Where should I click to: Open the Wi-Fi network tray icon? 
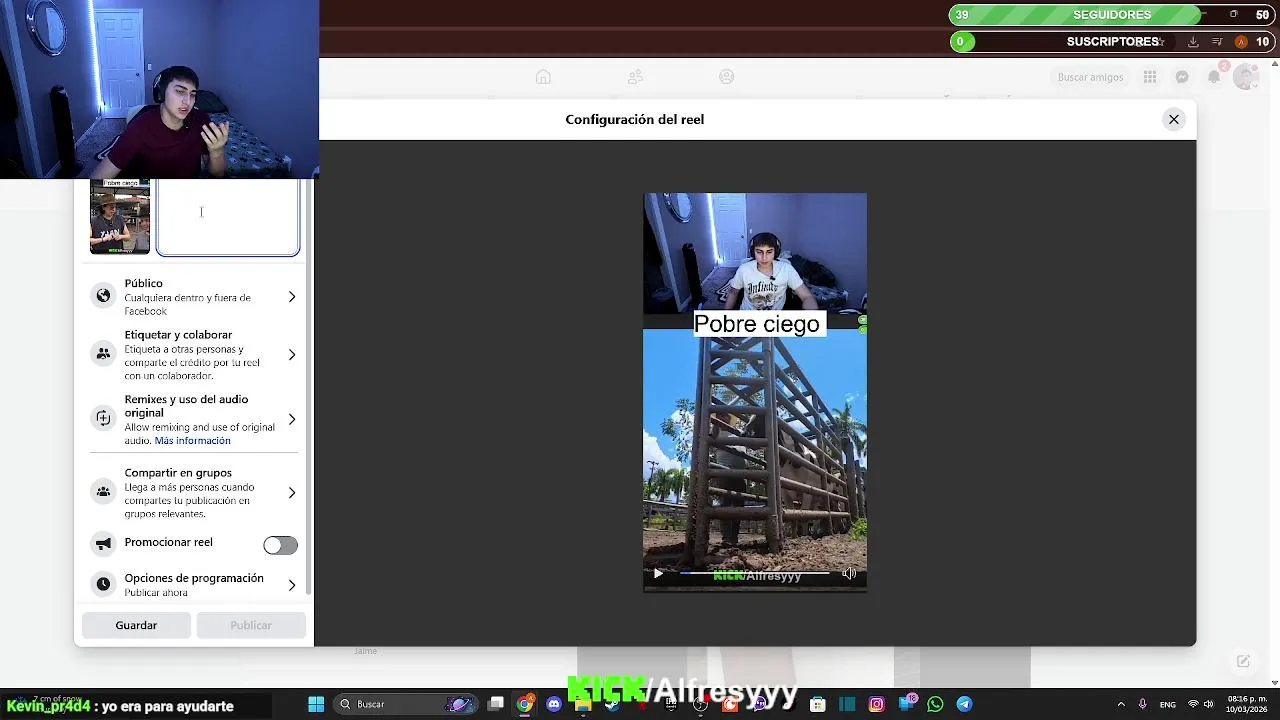coord(1192,704)
